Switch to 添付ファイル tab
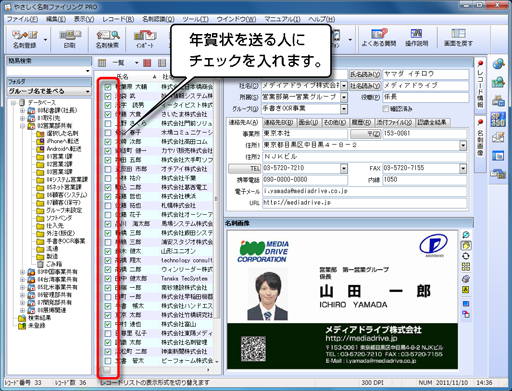The height and width of the screenshot is (391, 512). click(x=394, y=123)
